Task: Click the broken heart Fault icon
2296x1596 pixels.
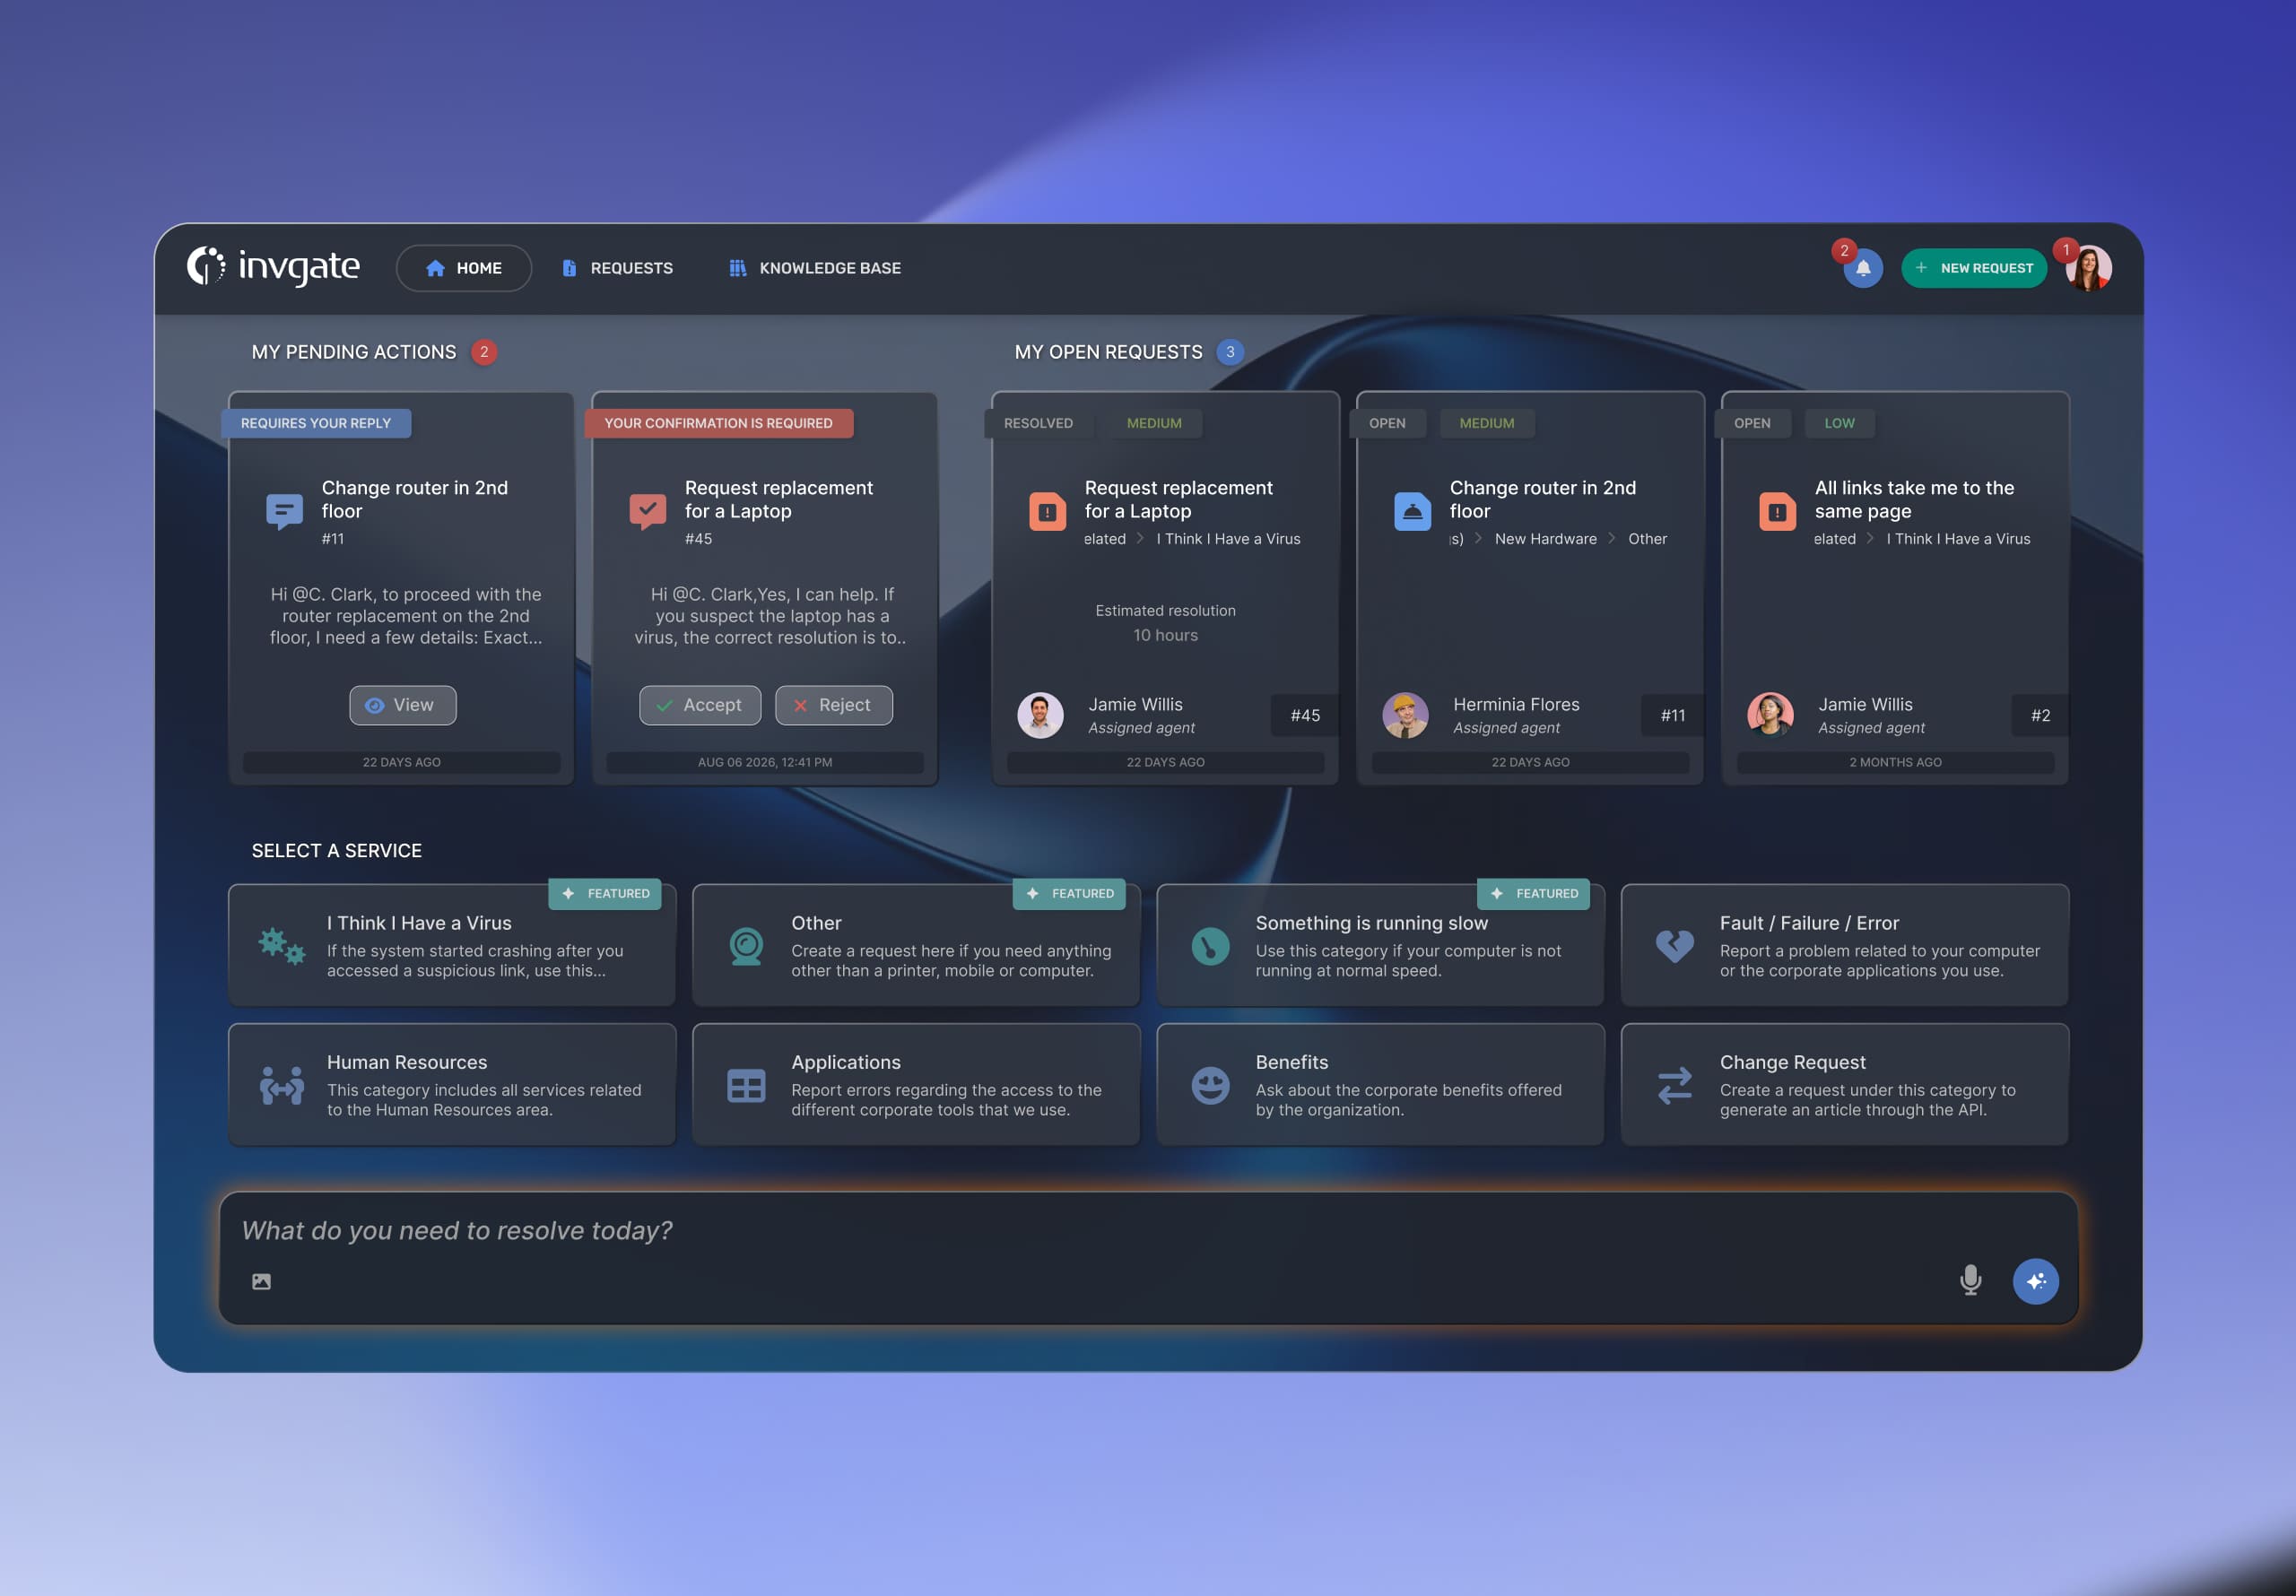Action: click(1674, 946)
